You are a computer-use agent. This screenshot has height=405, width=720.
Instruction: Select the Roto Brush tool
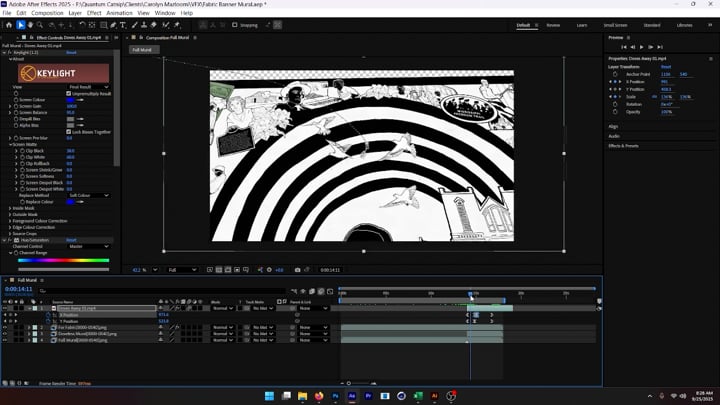(x=166, y=25)
